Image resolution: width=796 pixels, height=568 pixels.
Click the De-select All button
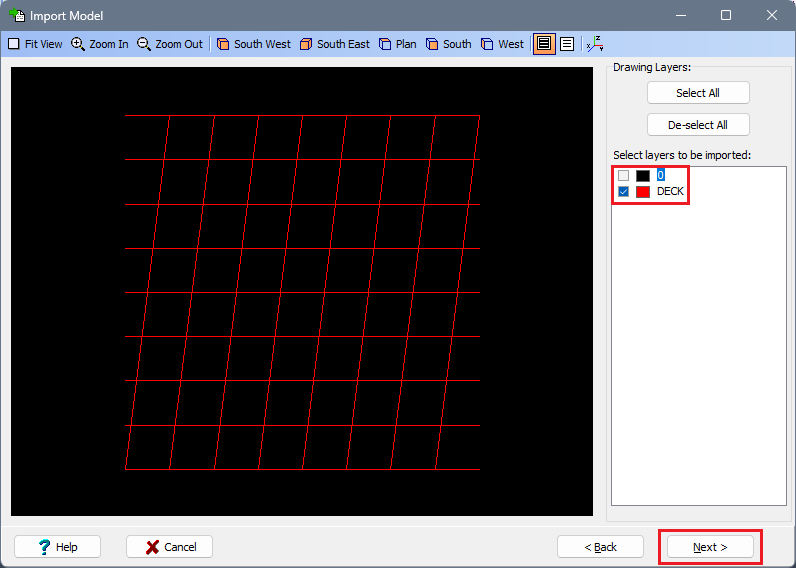(698, 125)
